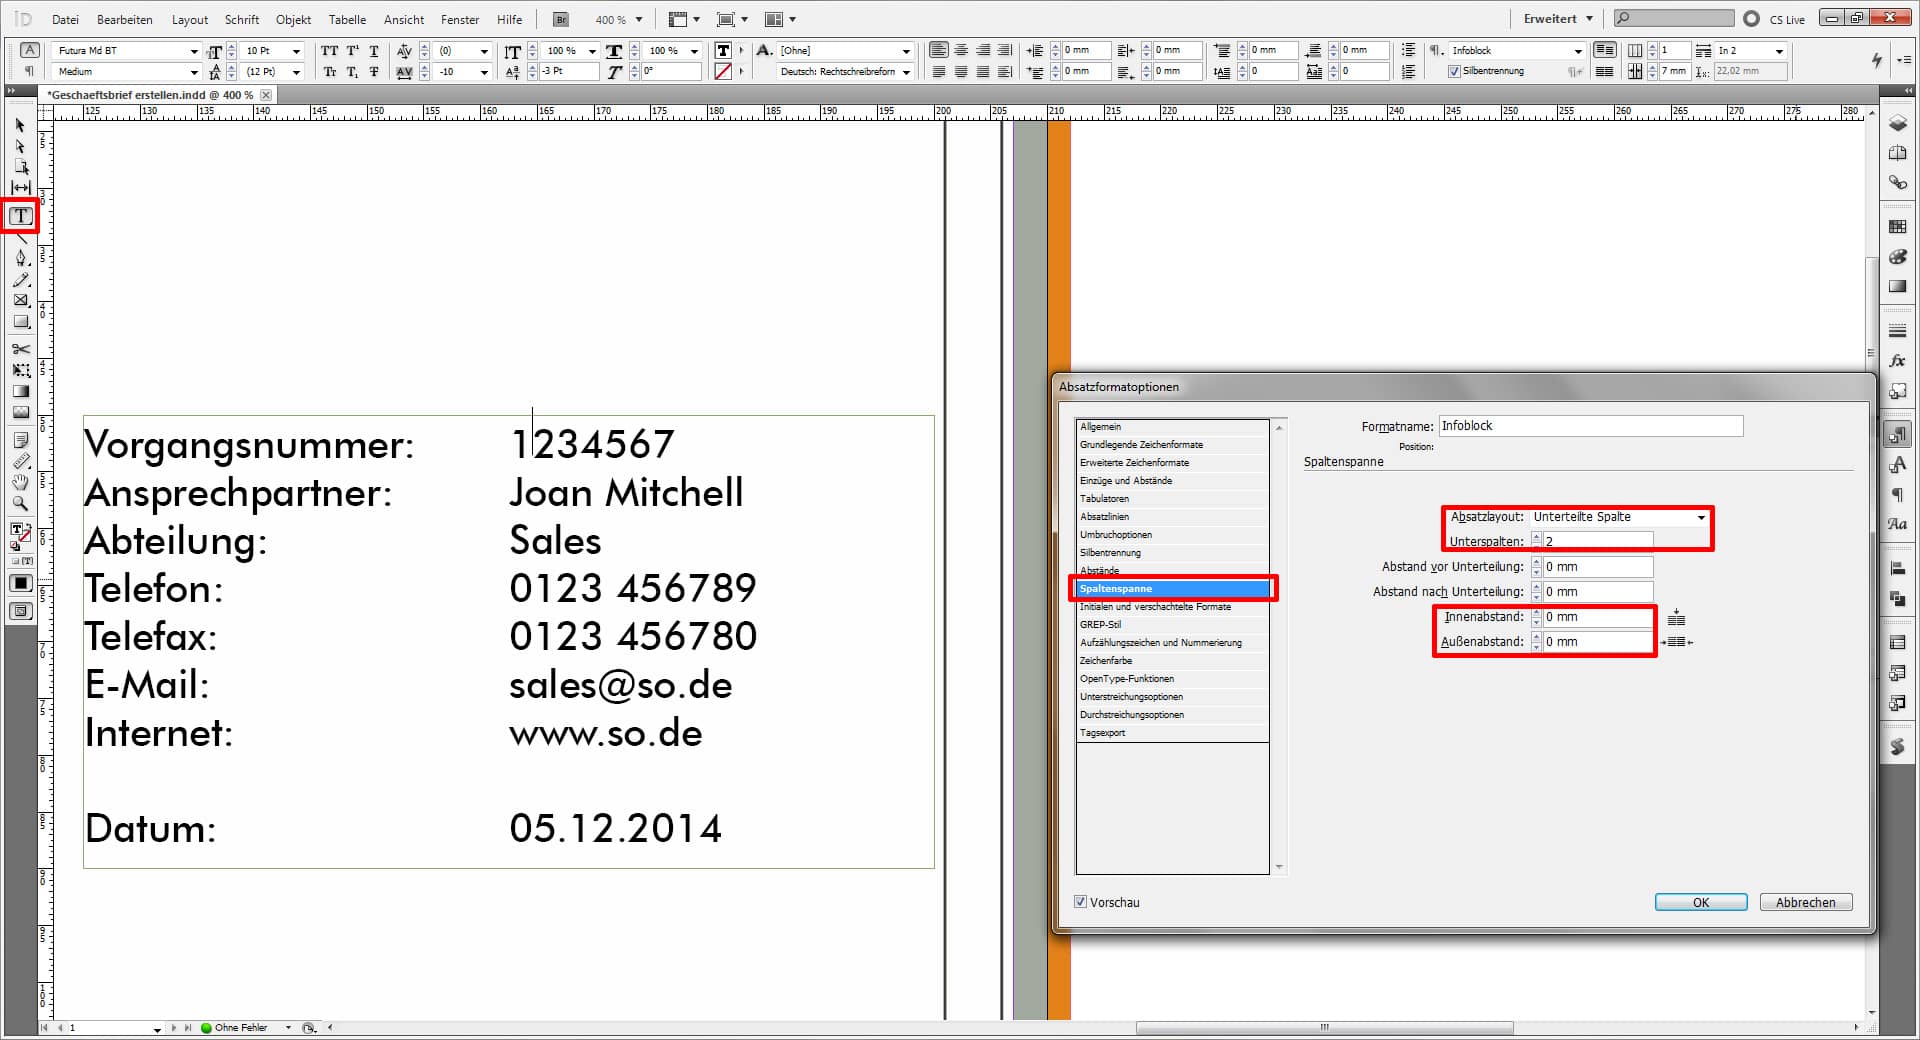This screenshot has width=1920, height=1040.
Task: Click the Formatname input field
Action: (x=1590, y=426)
